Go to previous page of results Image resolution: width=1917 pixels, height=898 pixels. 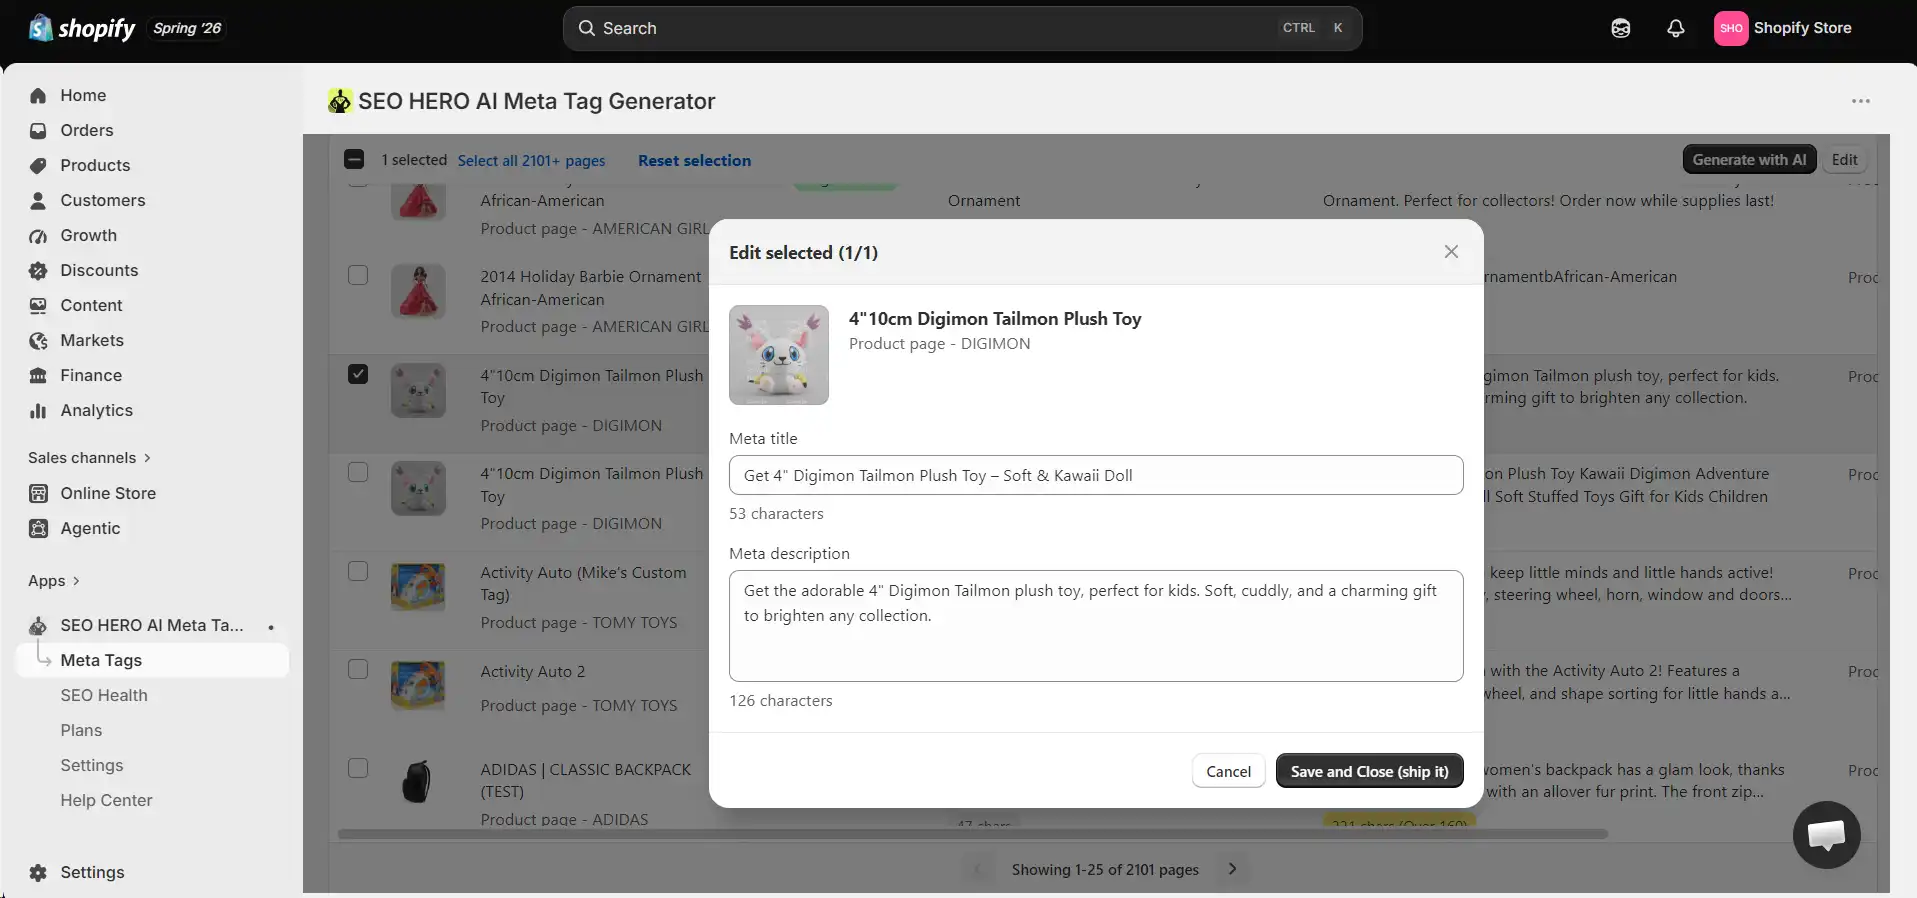(979, 869)
